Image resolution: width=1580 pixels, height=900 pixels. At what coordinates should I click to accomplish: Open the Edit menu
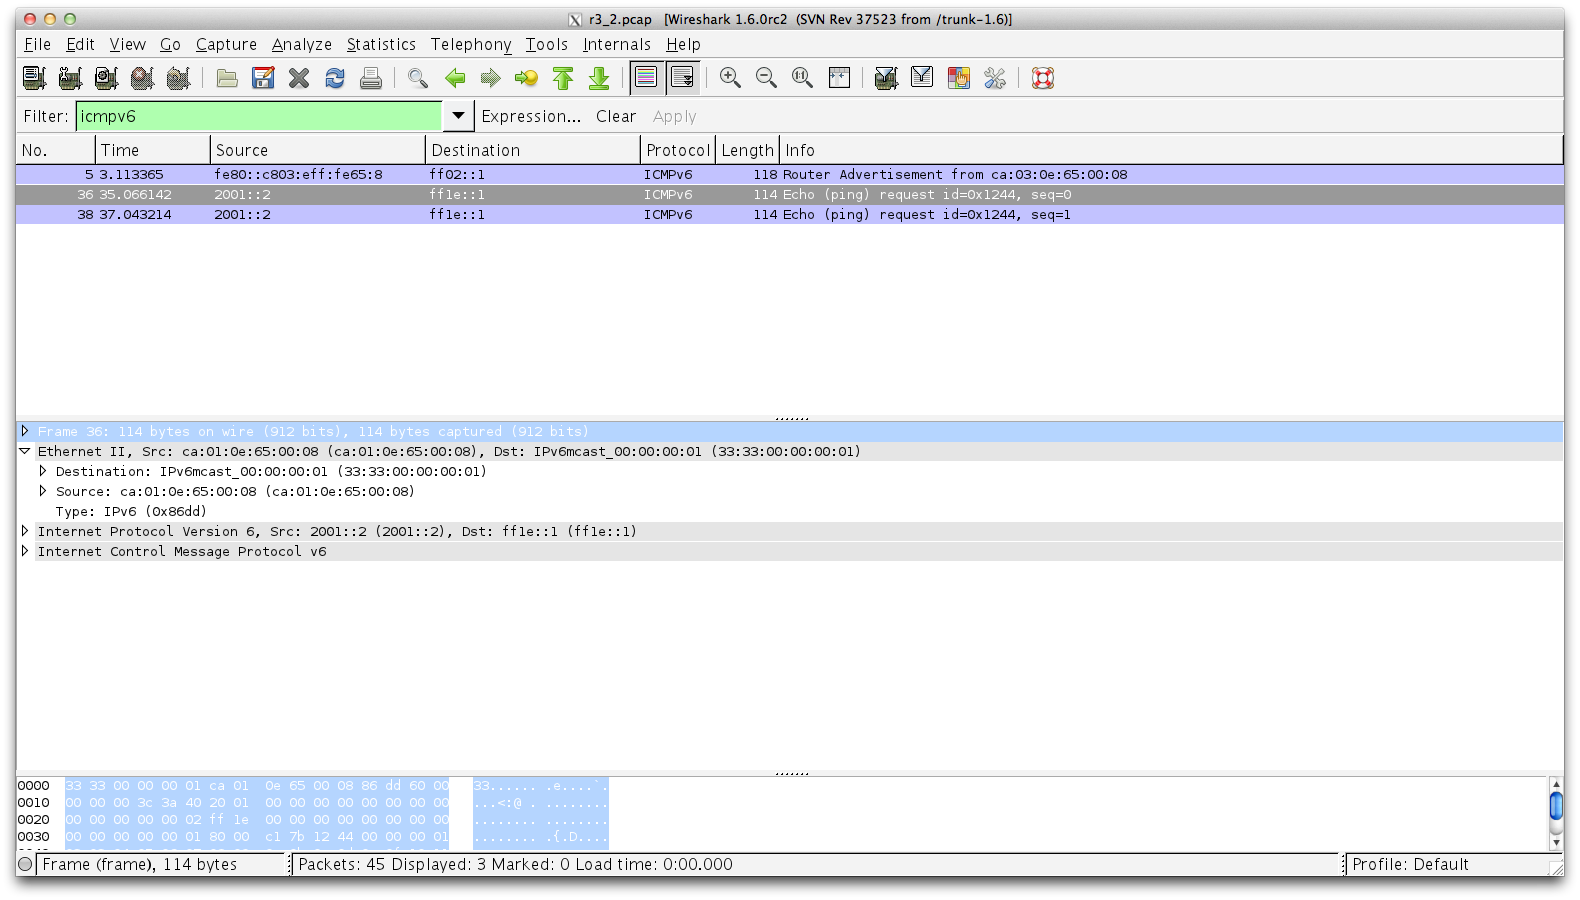80,44
